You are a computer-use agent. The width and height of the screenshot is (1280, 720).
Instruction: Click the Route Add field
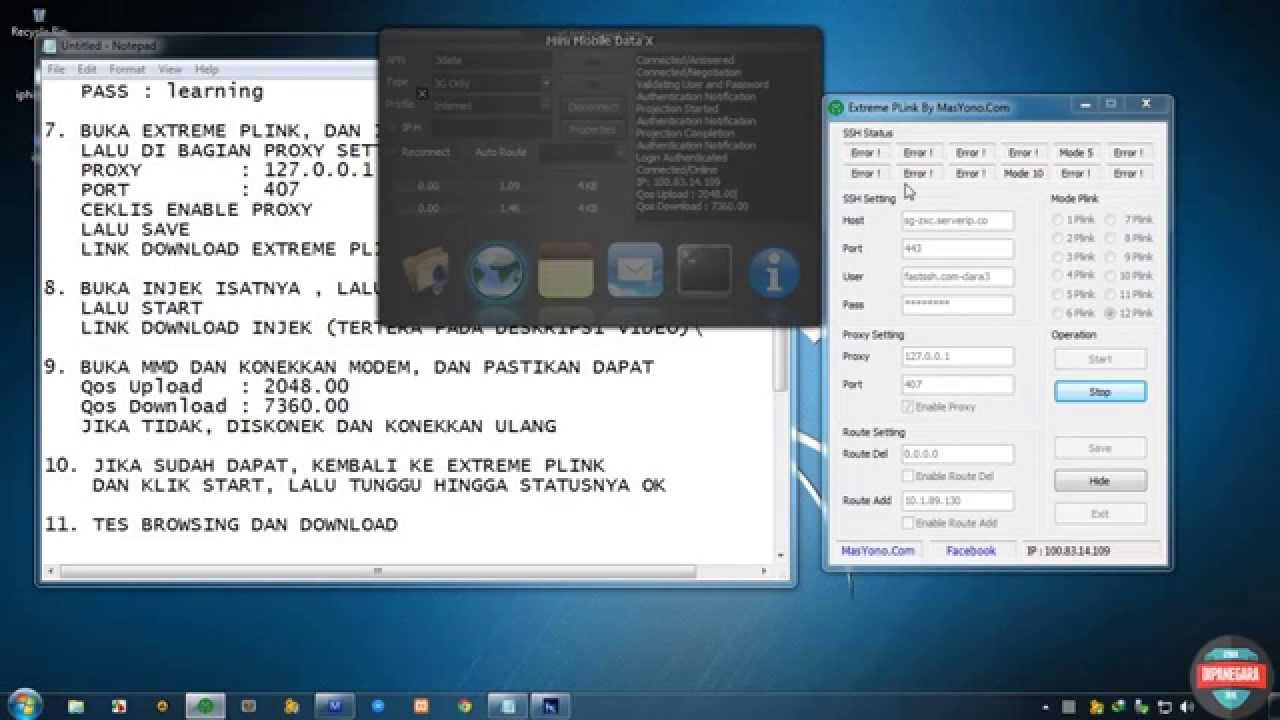(x=957, y=500)
